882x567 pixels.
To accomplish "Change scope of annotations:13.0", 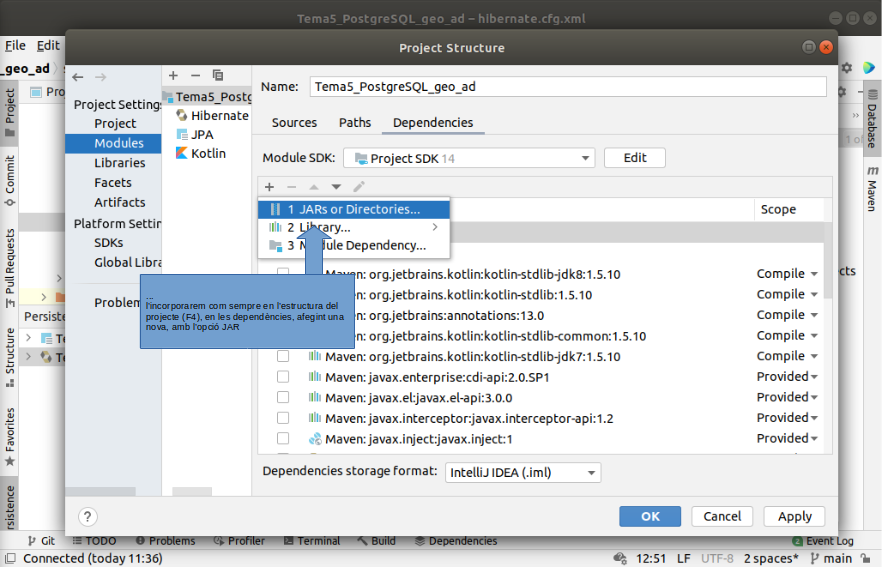I will pyautogui.click(x=787, y=315).
